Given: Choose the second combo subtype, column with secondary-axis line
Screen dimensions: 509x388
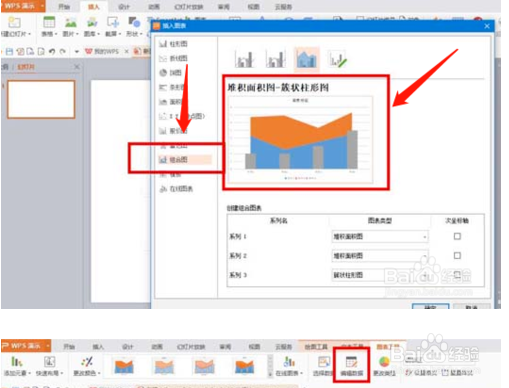Looking at the screenshot, I should (276, 60).
